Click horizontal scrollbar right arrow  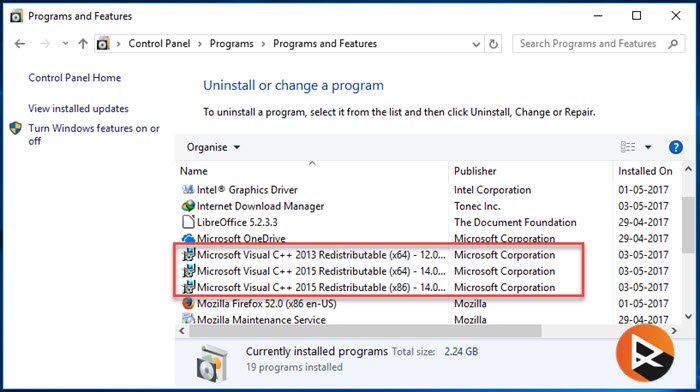(674, 331)
